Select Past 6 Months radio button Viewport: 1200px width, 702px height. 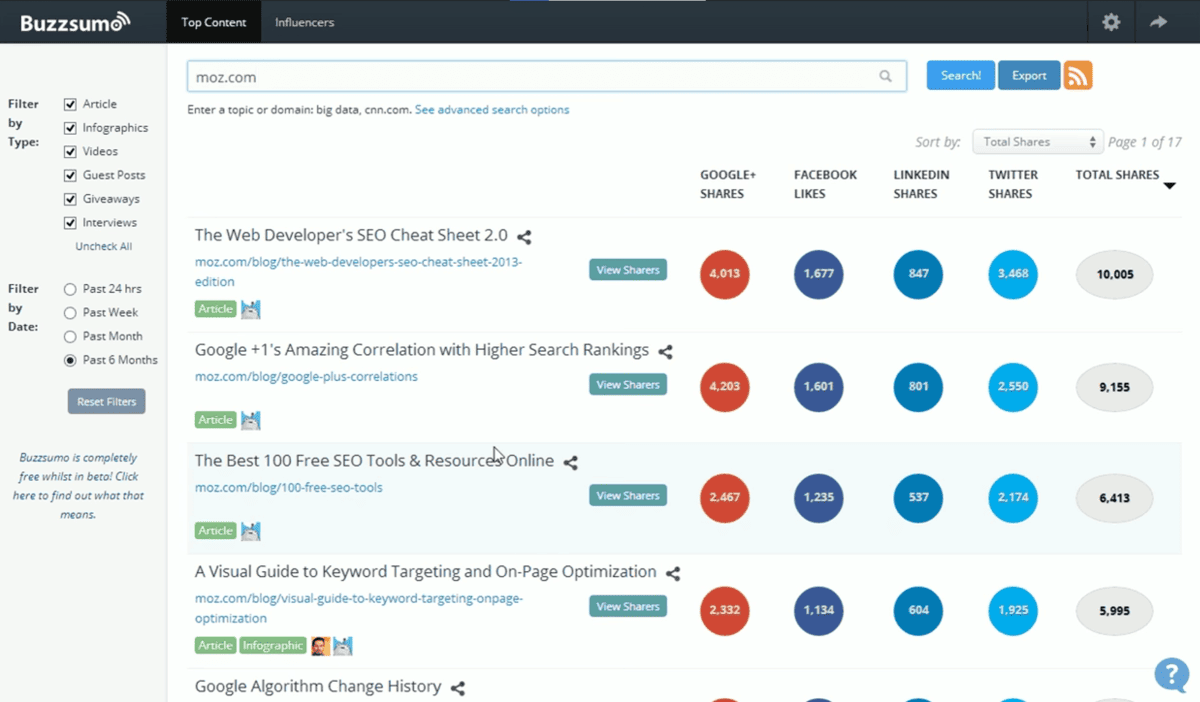pos(70,360)
